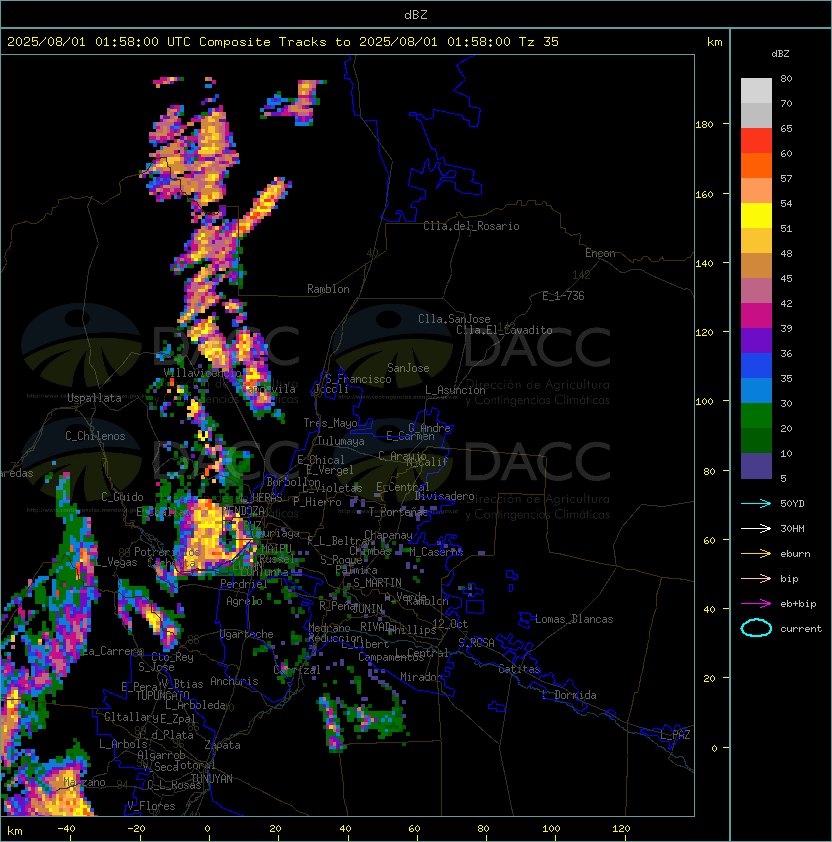This screenshot has width=832, height=842.
Task: Click the Catitas map label
Action: 519,669
